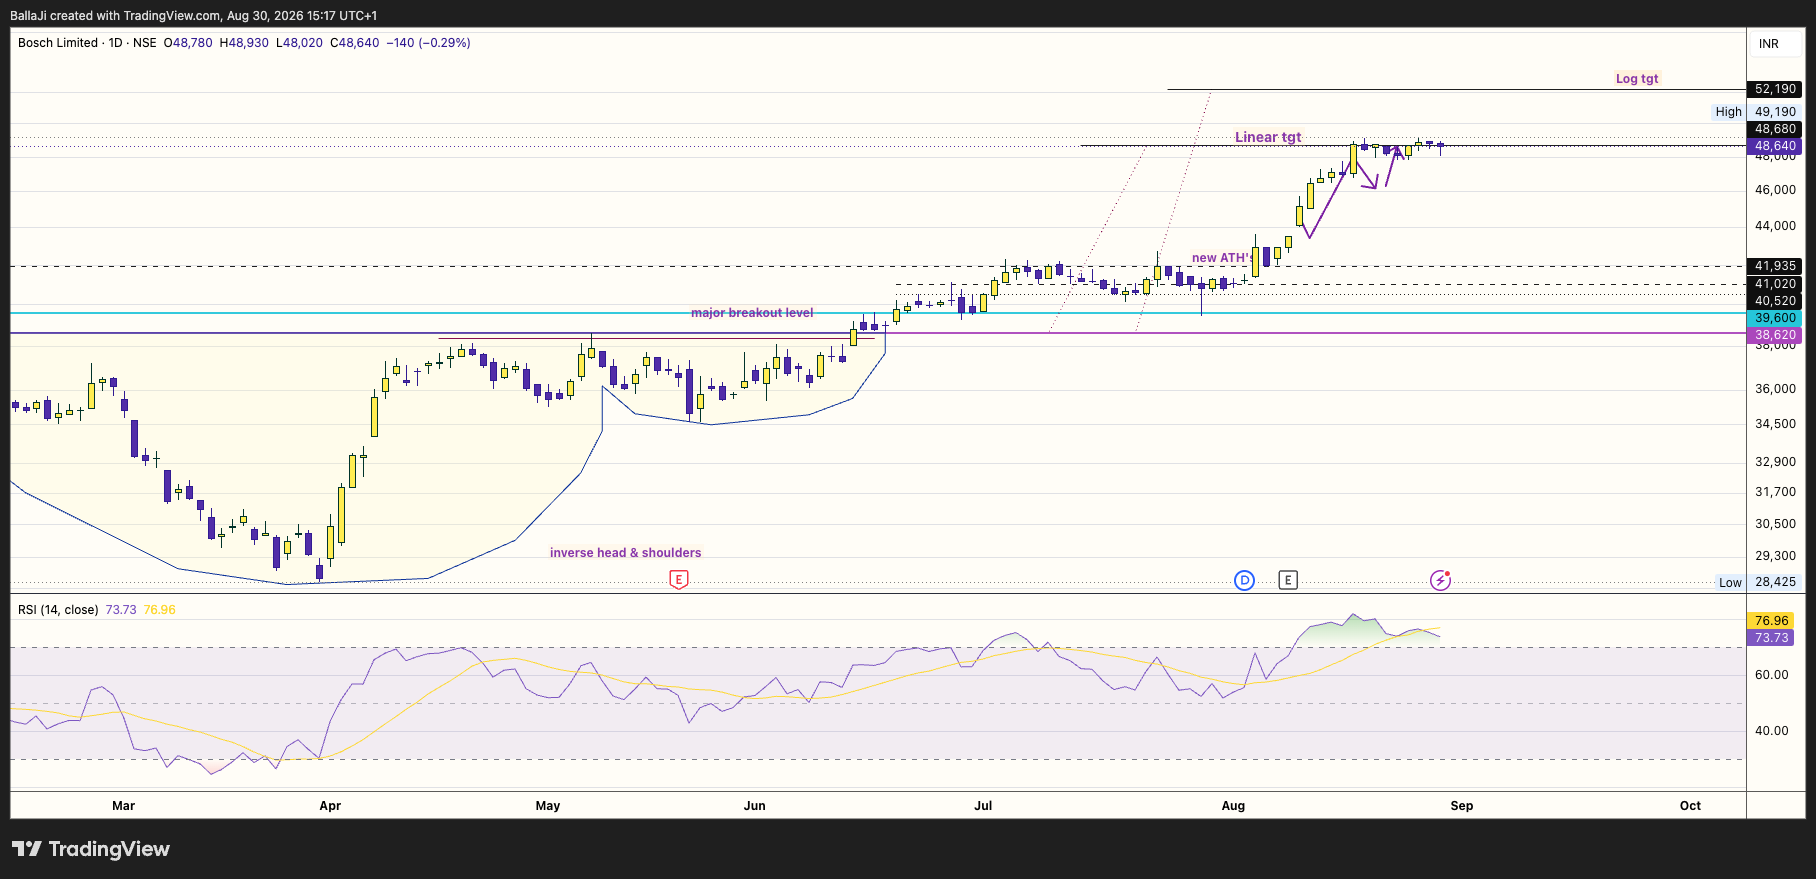1816x879 pixels.
Task: Click the Jul label on time axis
Action: pos(983,806)
